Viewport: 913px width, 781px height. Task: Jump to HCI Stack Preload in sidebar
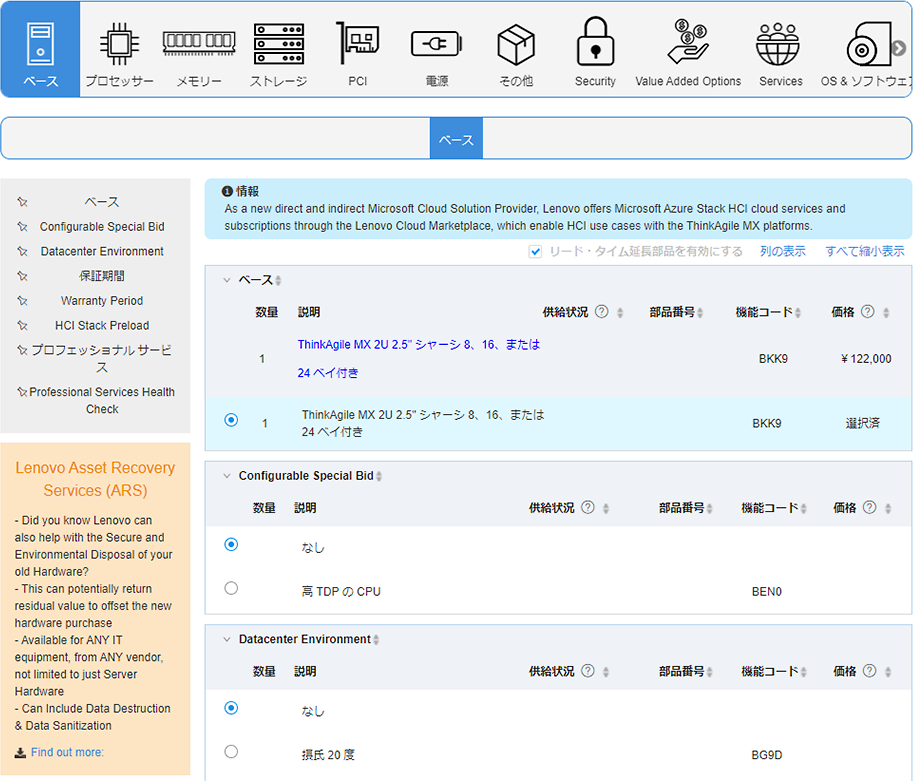pos(102,325)
